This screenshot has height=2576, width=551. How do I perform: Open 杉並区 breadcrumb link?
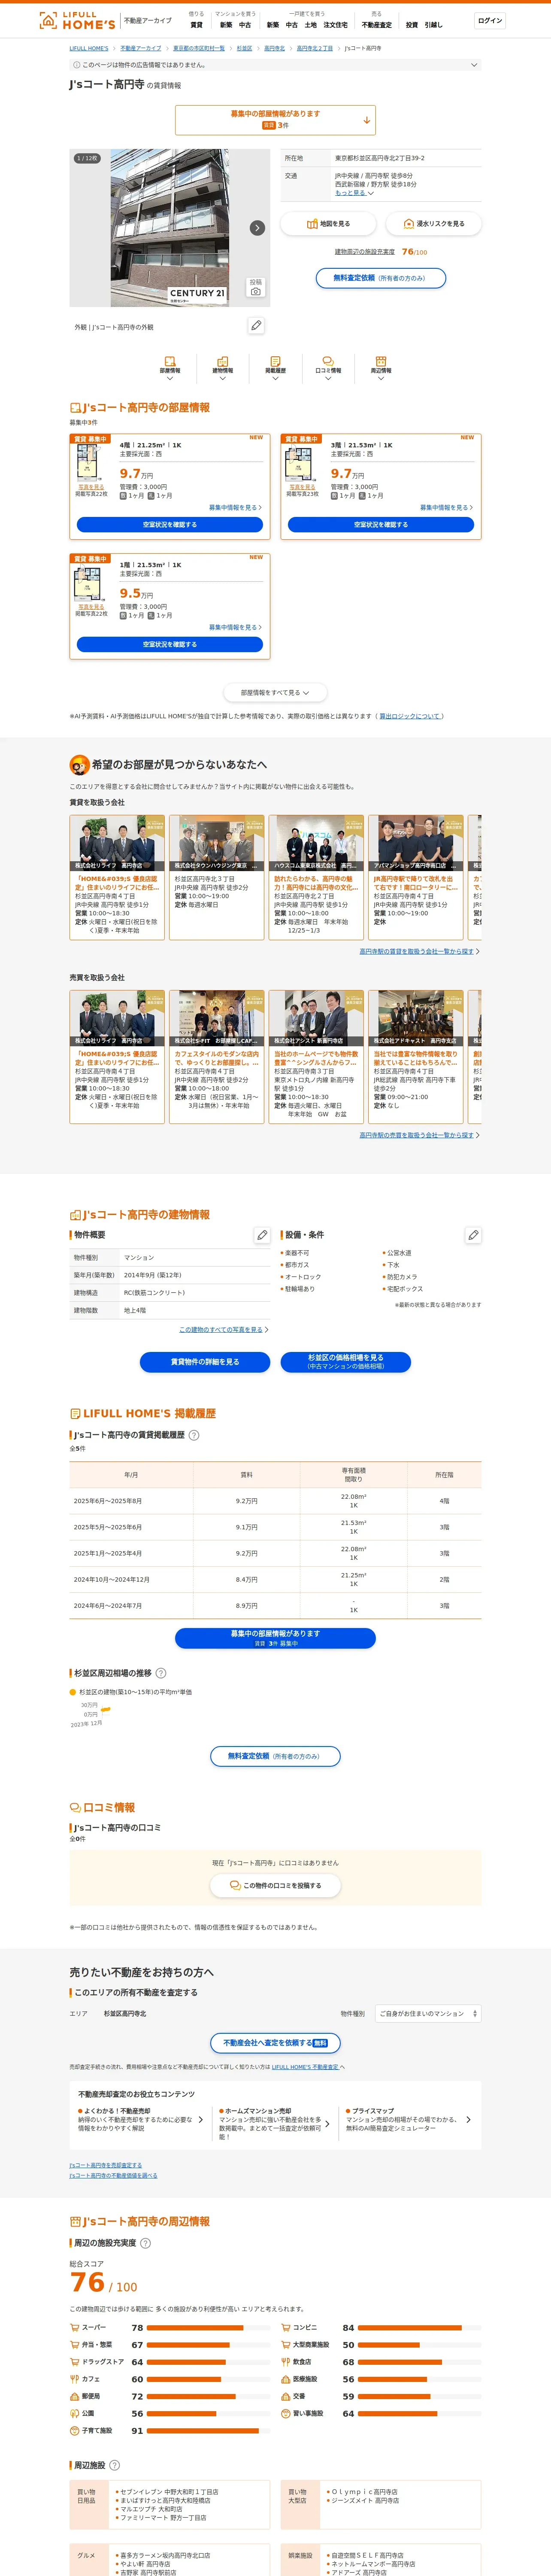(x=244, y=48)
